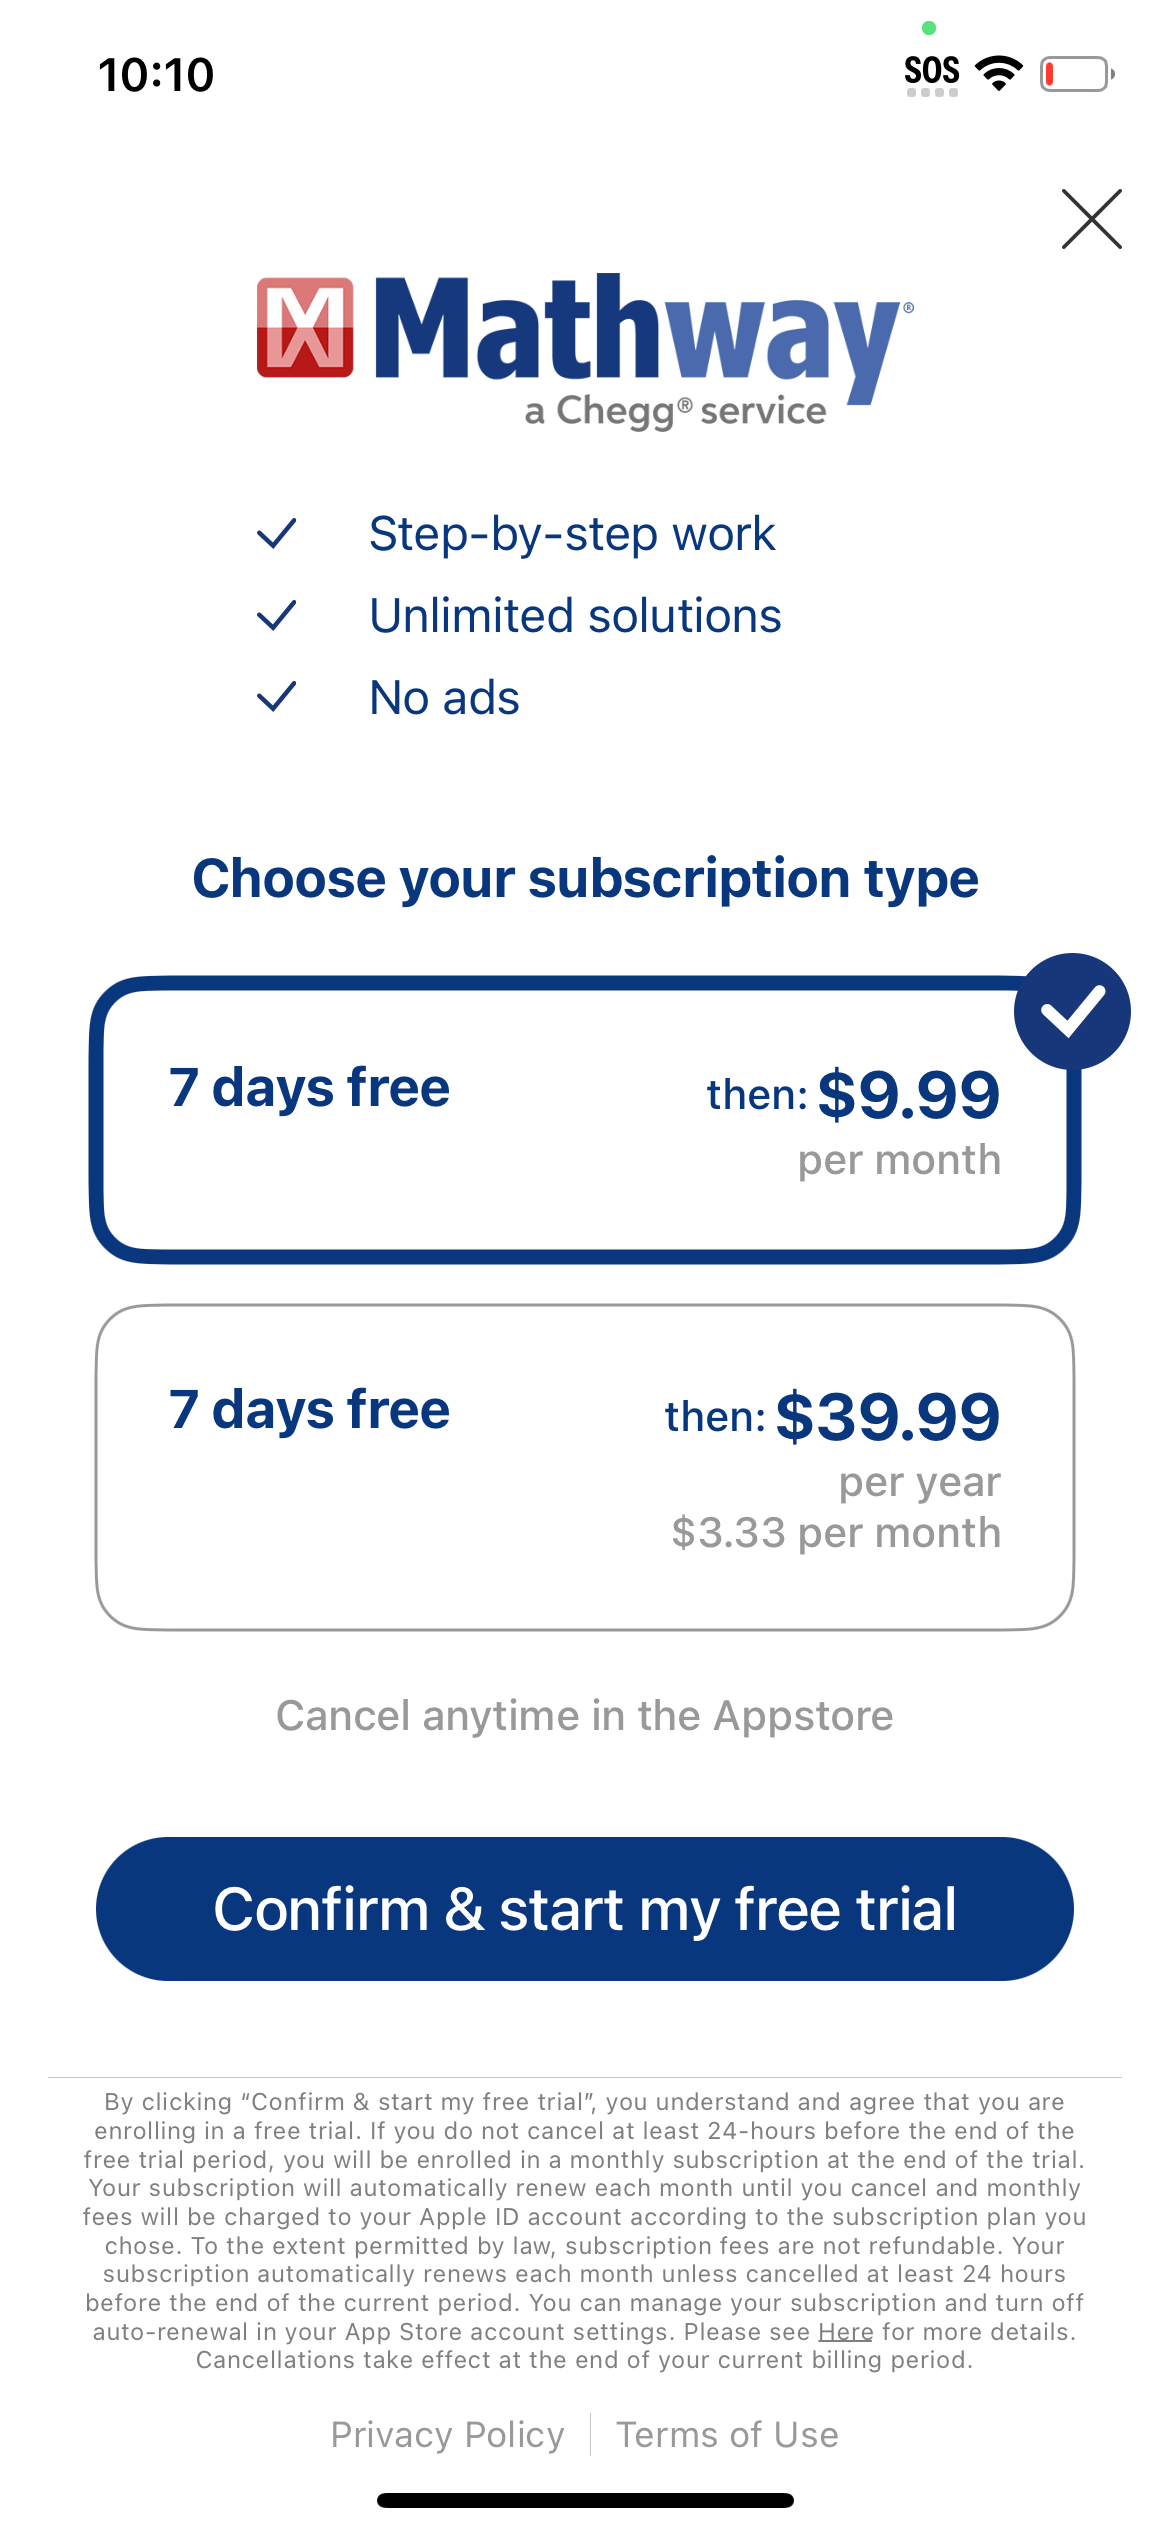Tap the red Mathway M logo icon
The width and height of the screenshot is (1170, 2532).
[x=305, y=328]
